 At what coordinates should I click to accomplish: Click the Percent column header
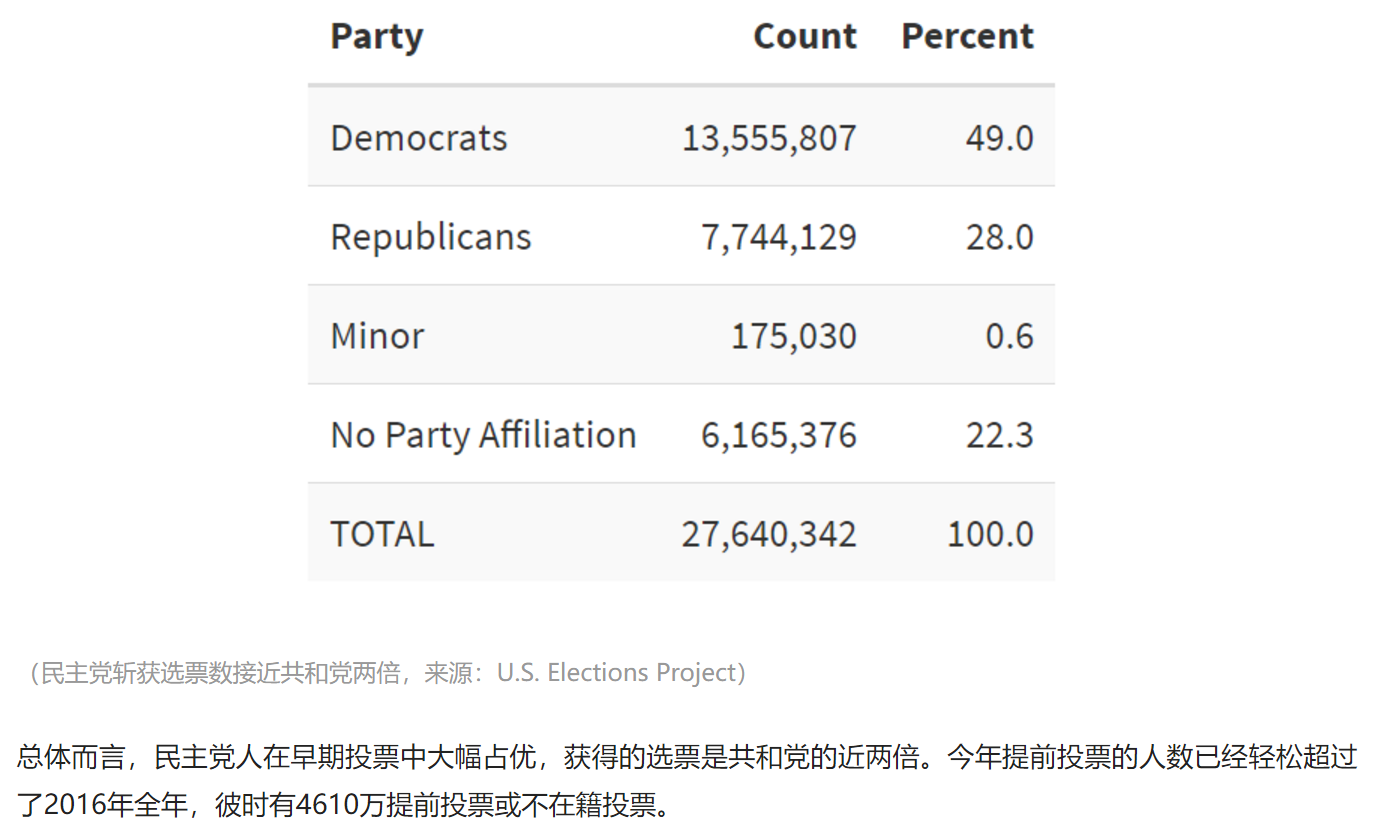[967, 37]
